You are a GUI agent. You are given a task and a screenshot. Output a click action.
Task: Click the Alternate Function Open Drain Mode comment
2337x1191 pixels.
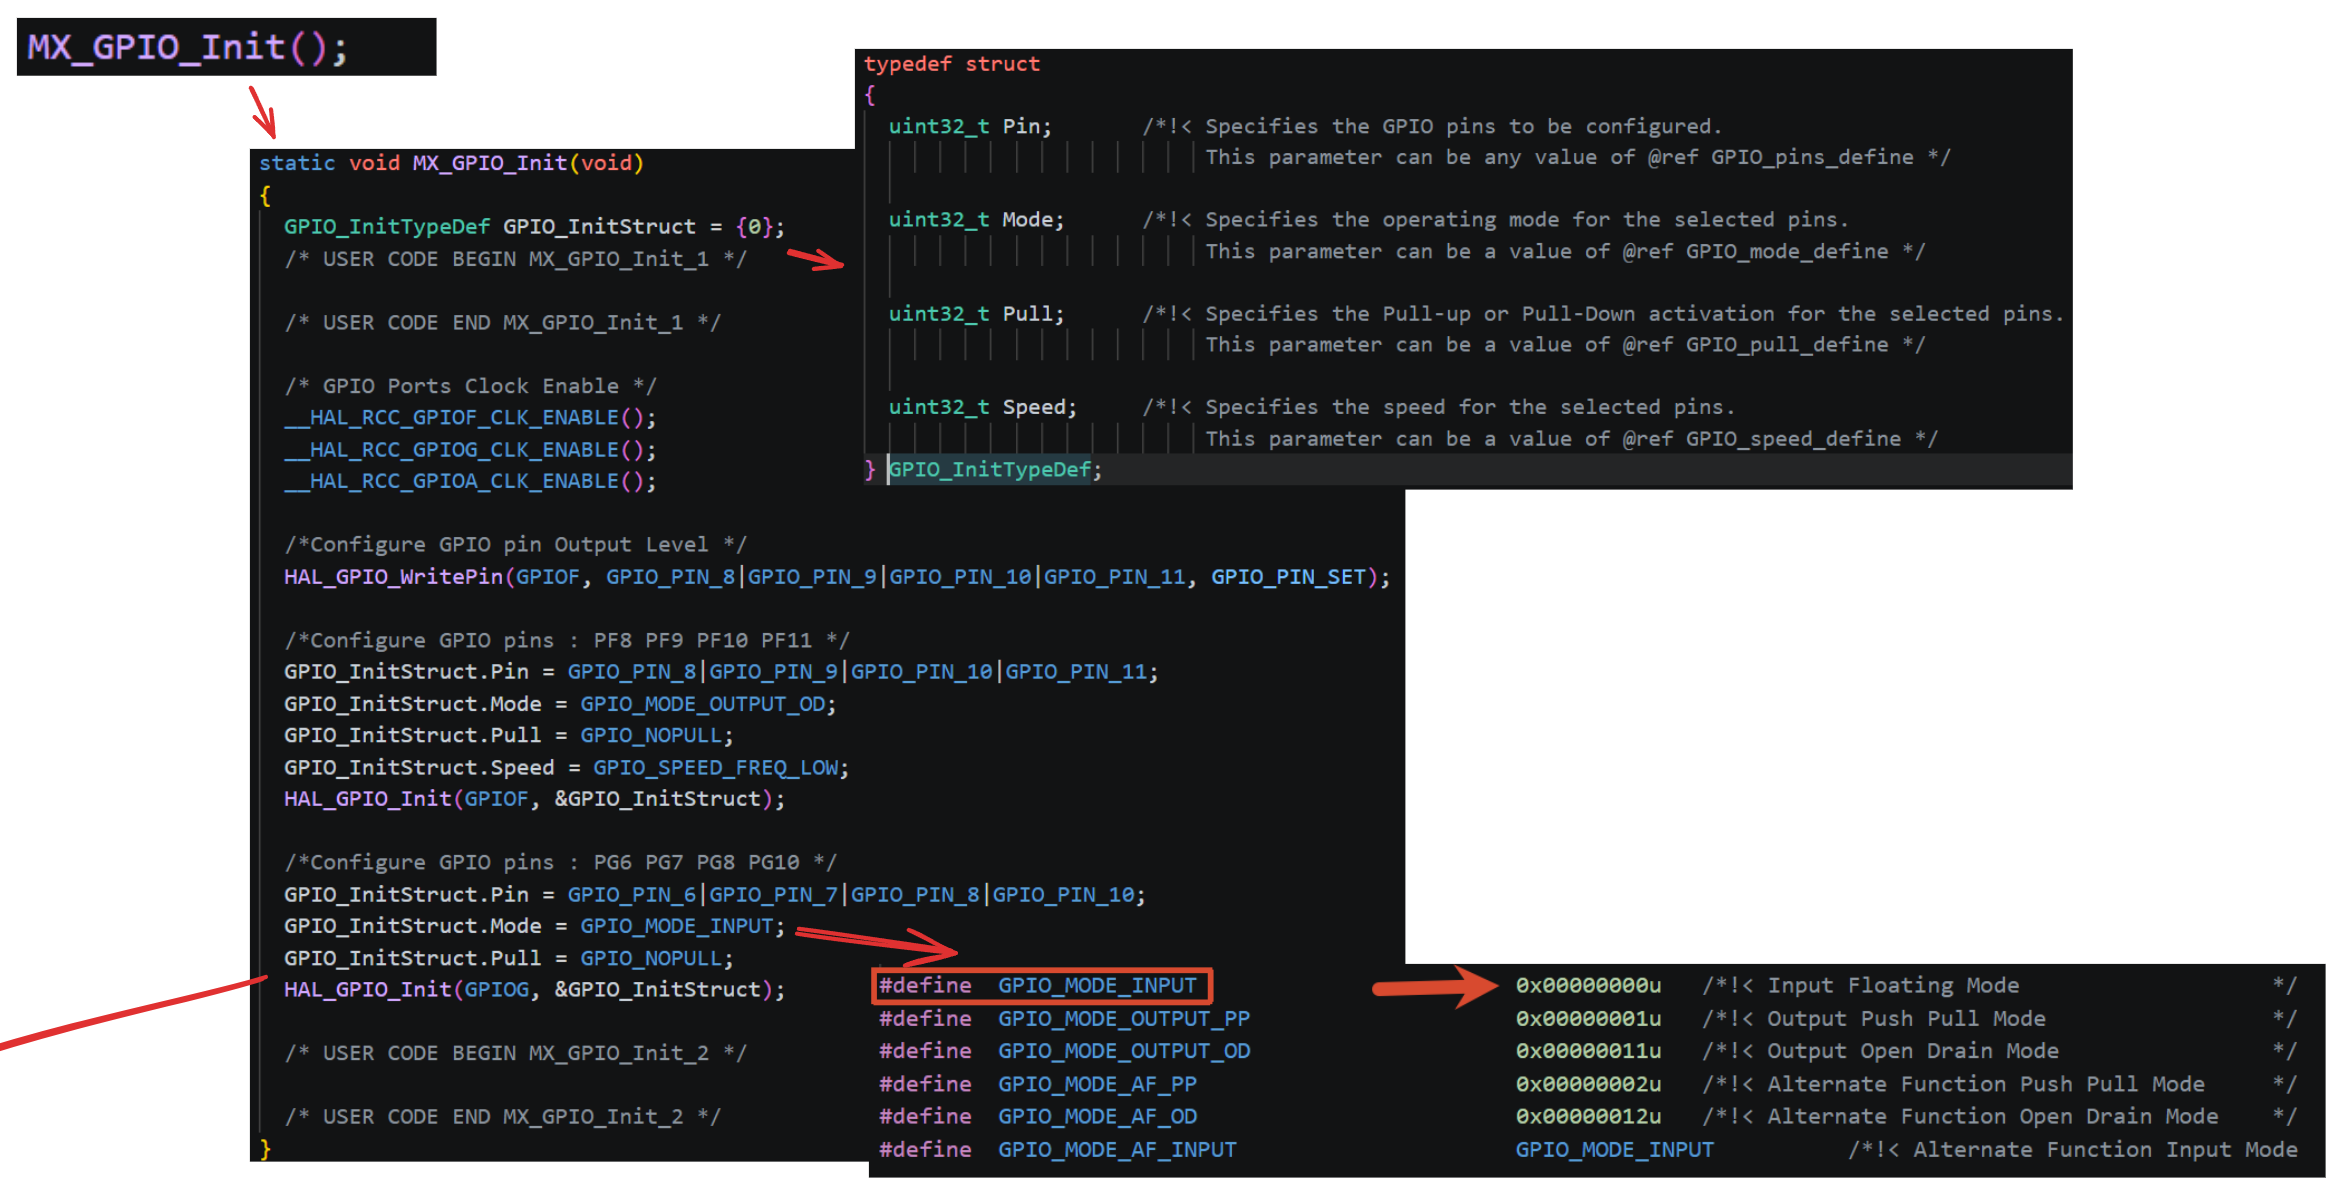pos(1993,1116)
